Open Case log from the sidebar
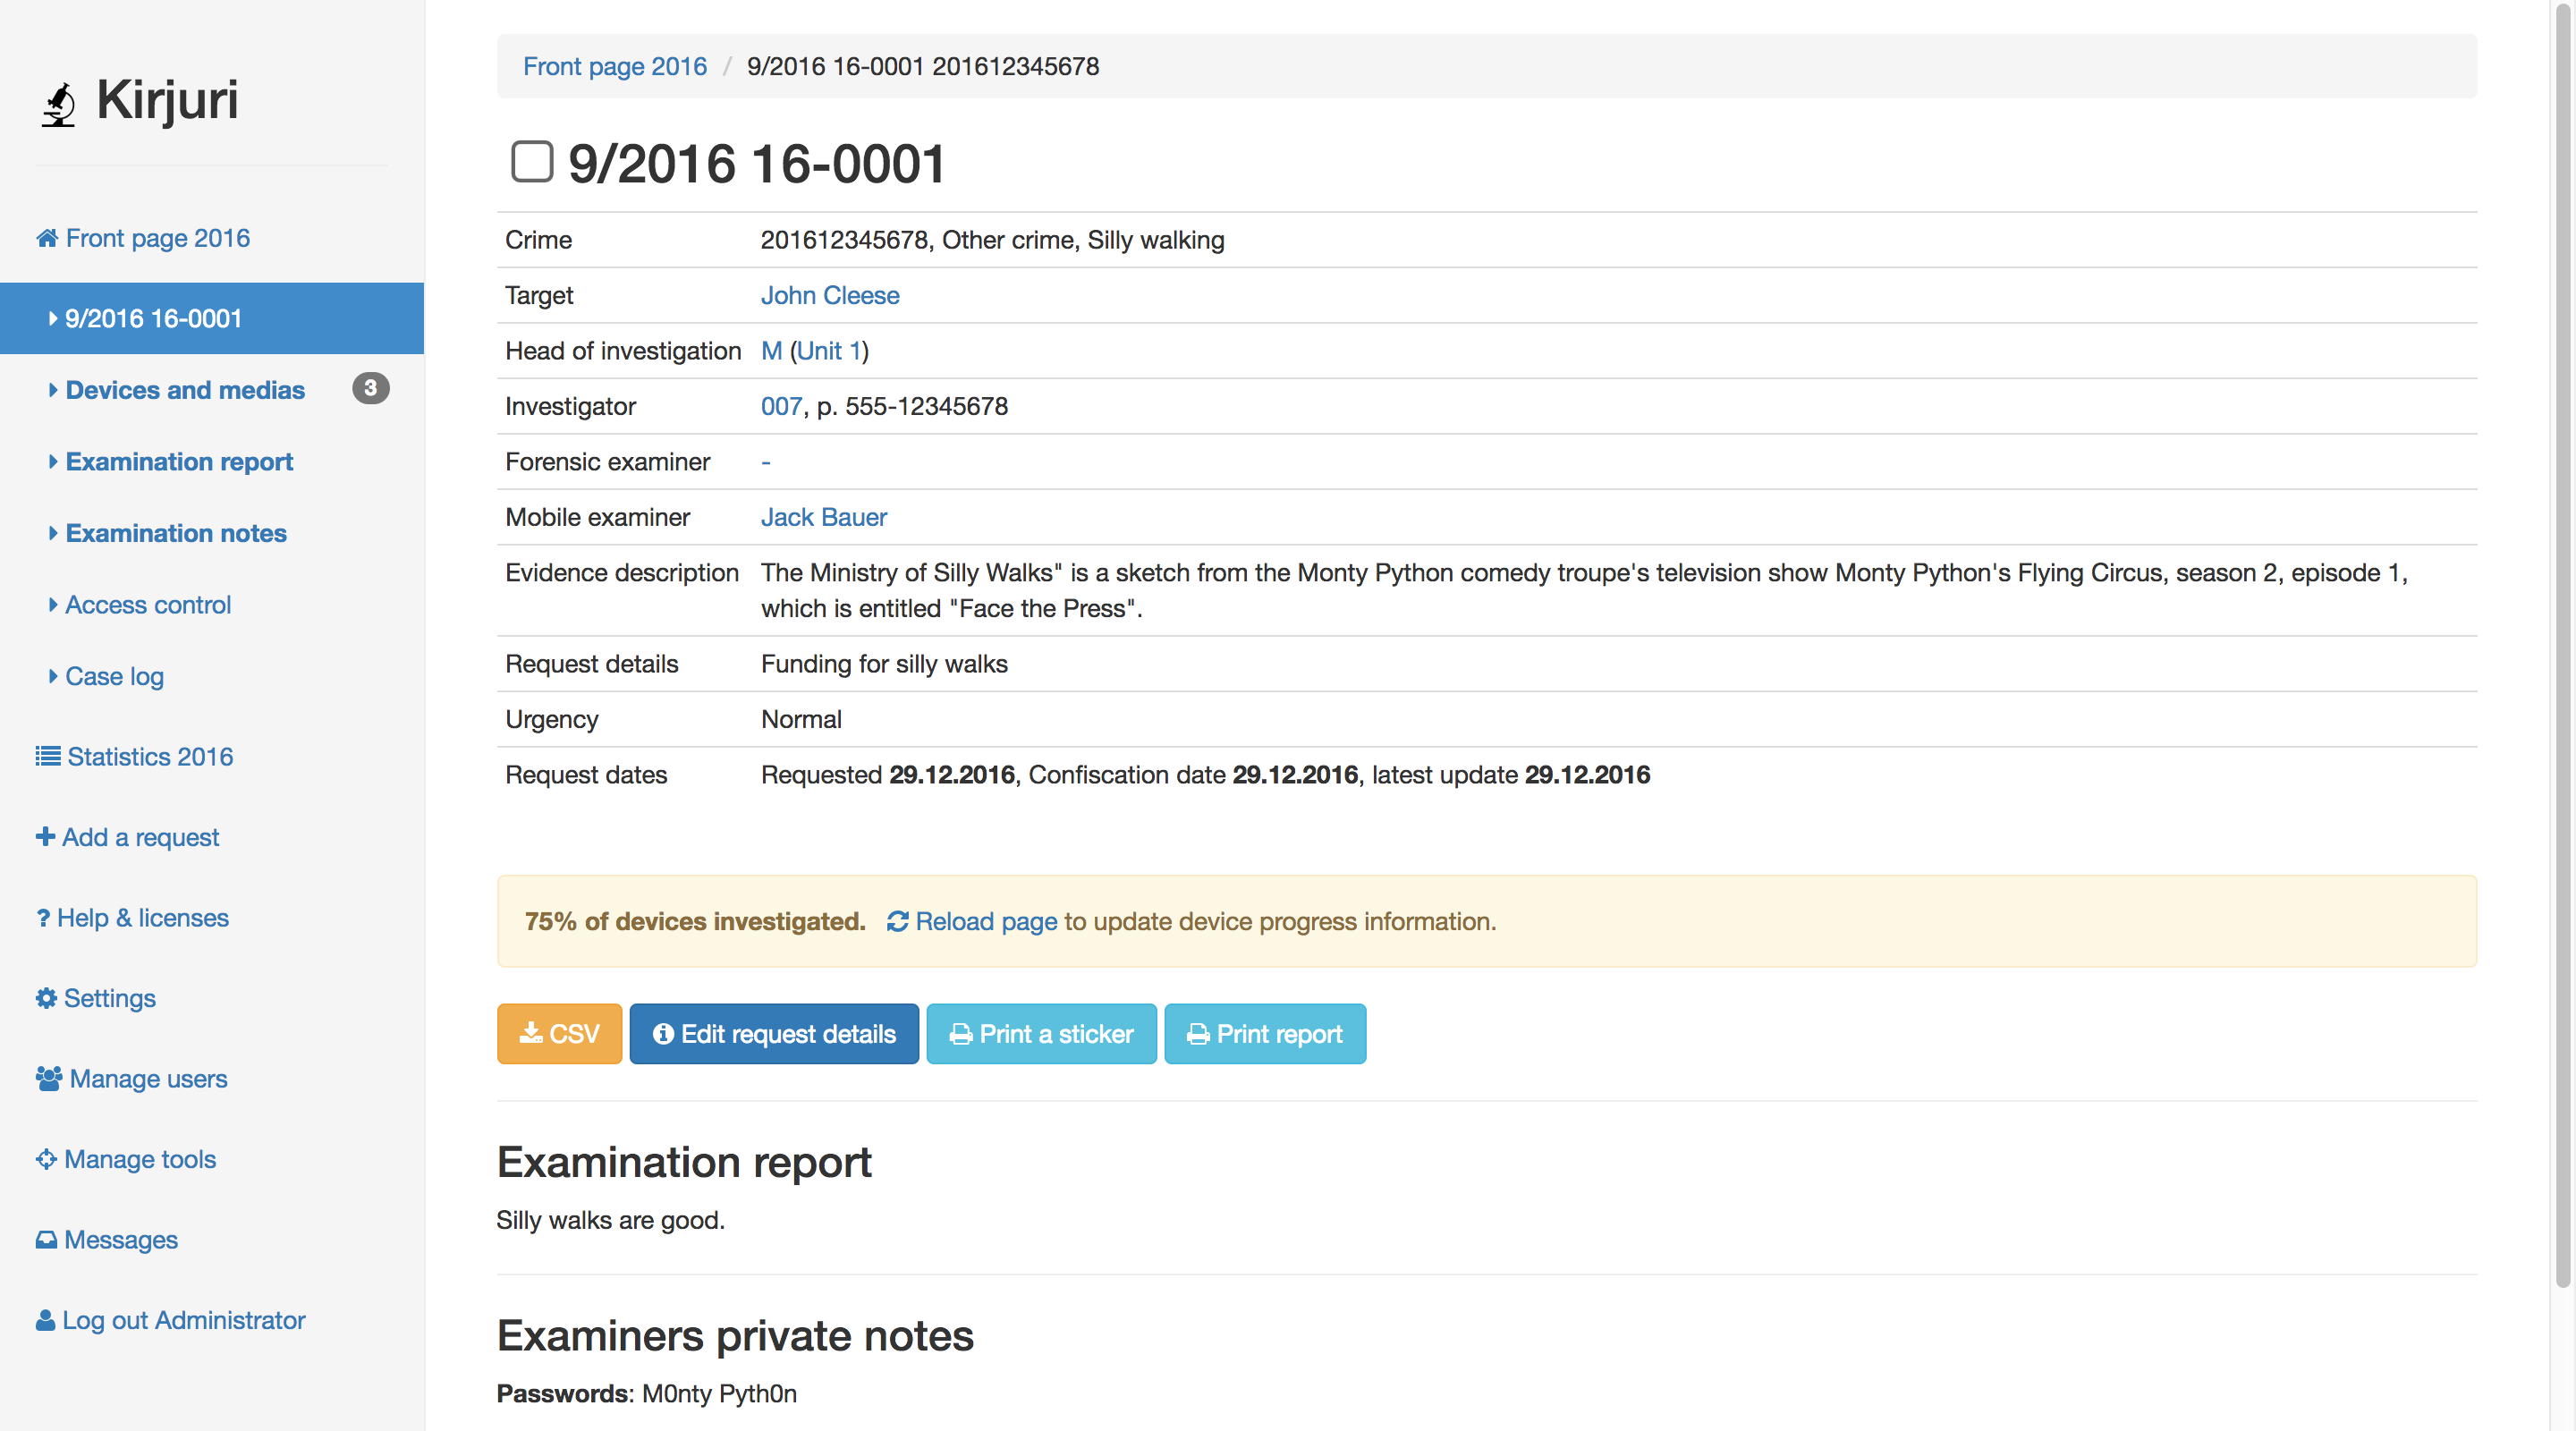The height and width of the screenshot is (1431, 2576). click(x=114, y=676)
